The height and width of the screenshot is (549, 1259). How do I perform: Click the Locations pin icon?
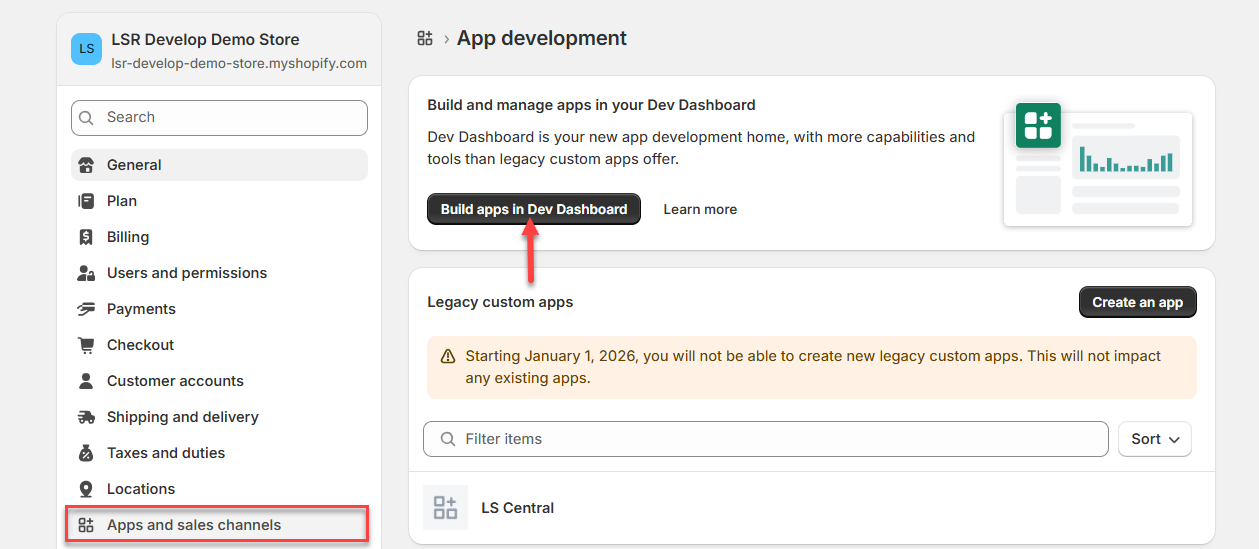click(86, 489)
